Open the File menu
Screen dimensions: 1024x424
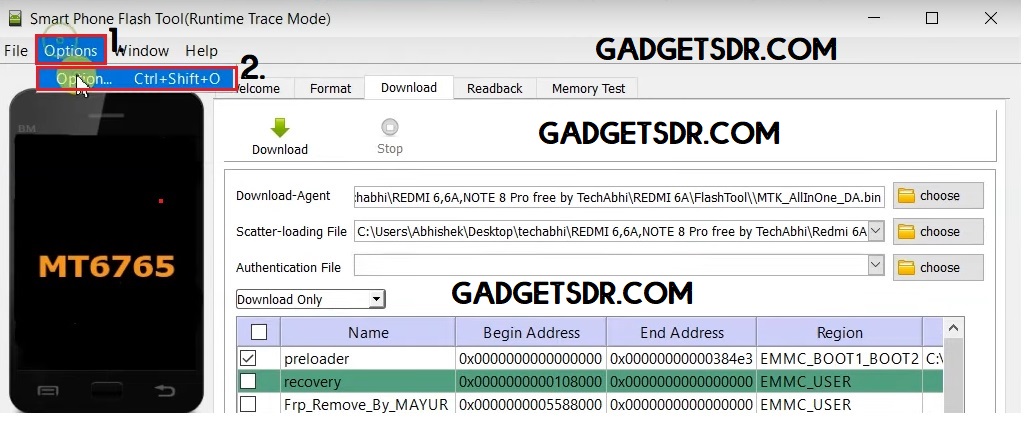(16, 51)
